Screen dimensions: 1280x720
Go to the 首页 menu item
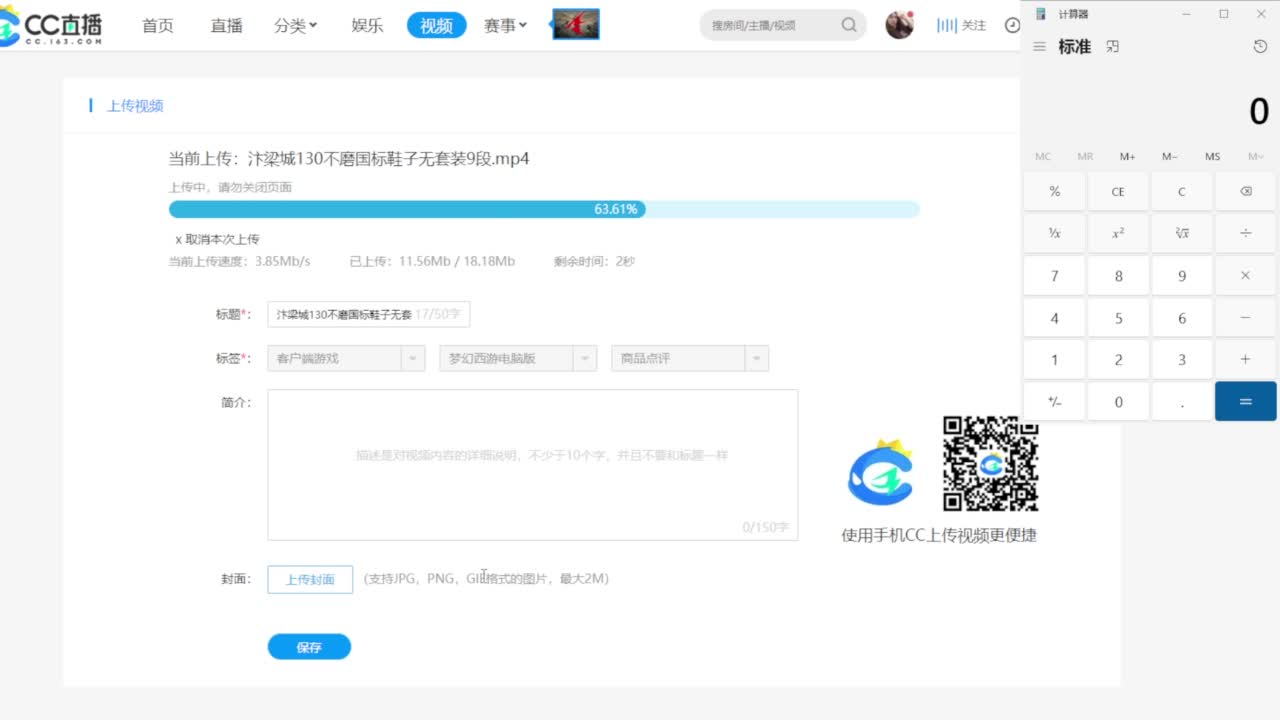(x=157, y=26)
